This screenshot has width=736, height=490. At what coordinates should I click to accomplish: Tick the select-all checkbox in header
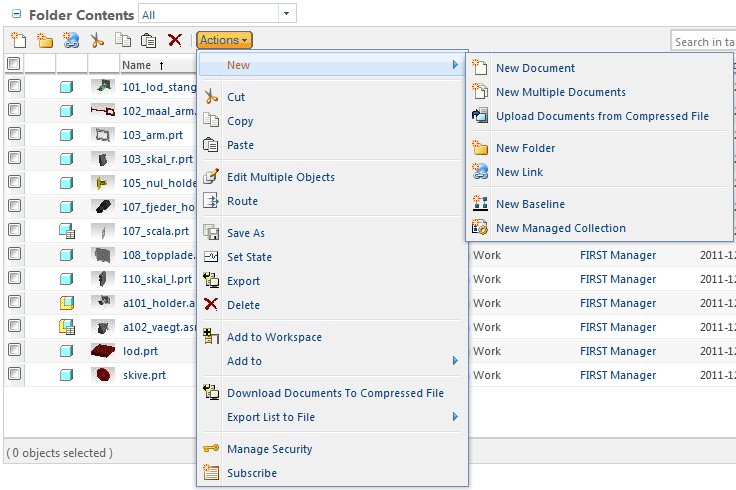coord(14,63)
